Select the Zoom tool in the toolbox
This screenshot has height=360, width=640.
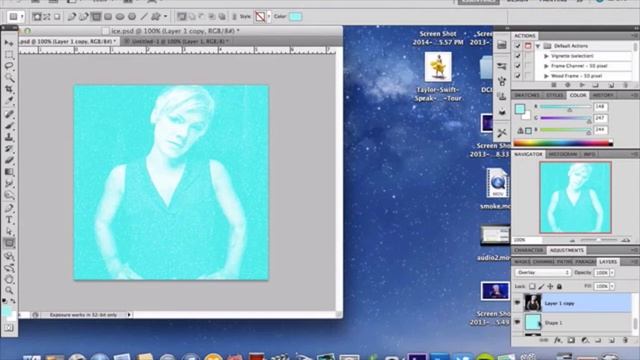tap(9, 291)
